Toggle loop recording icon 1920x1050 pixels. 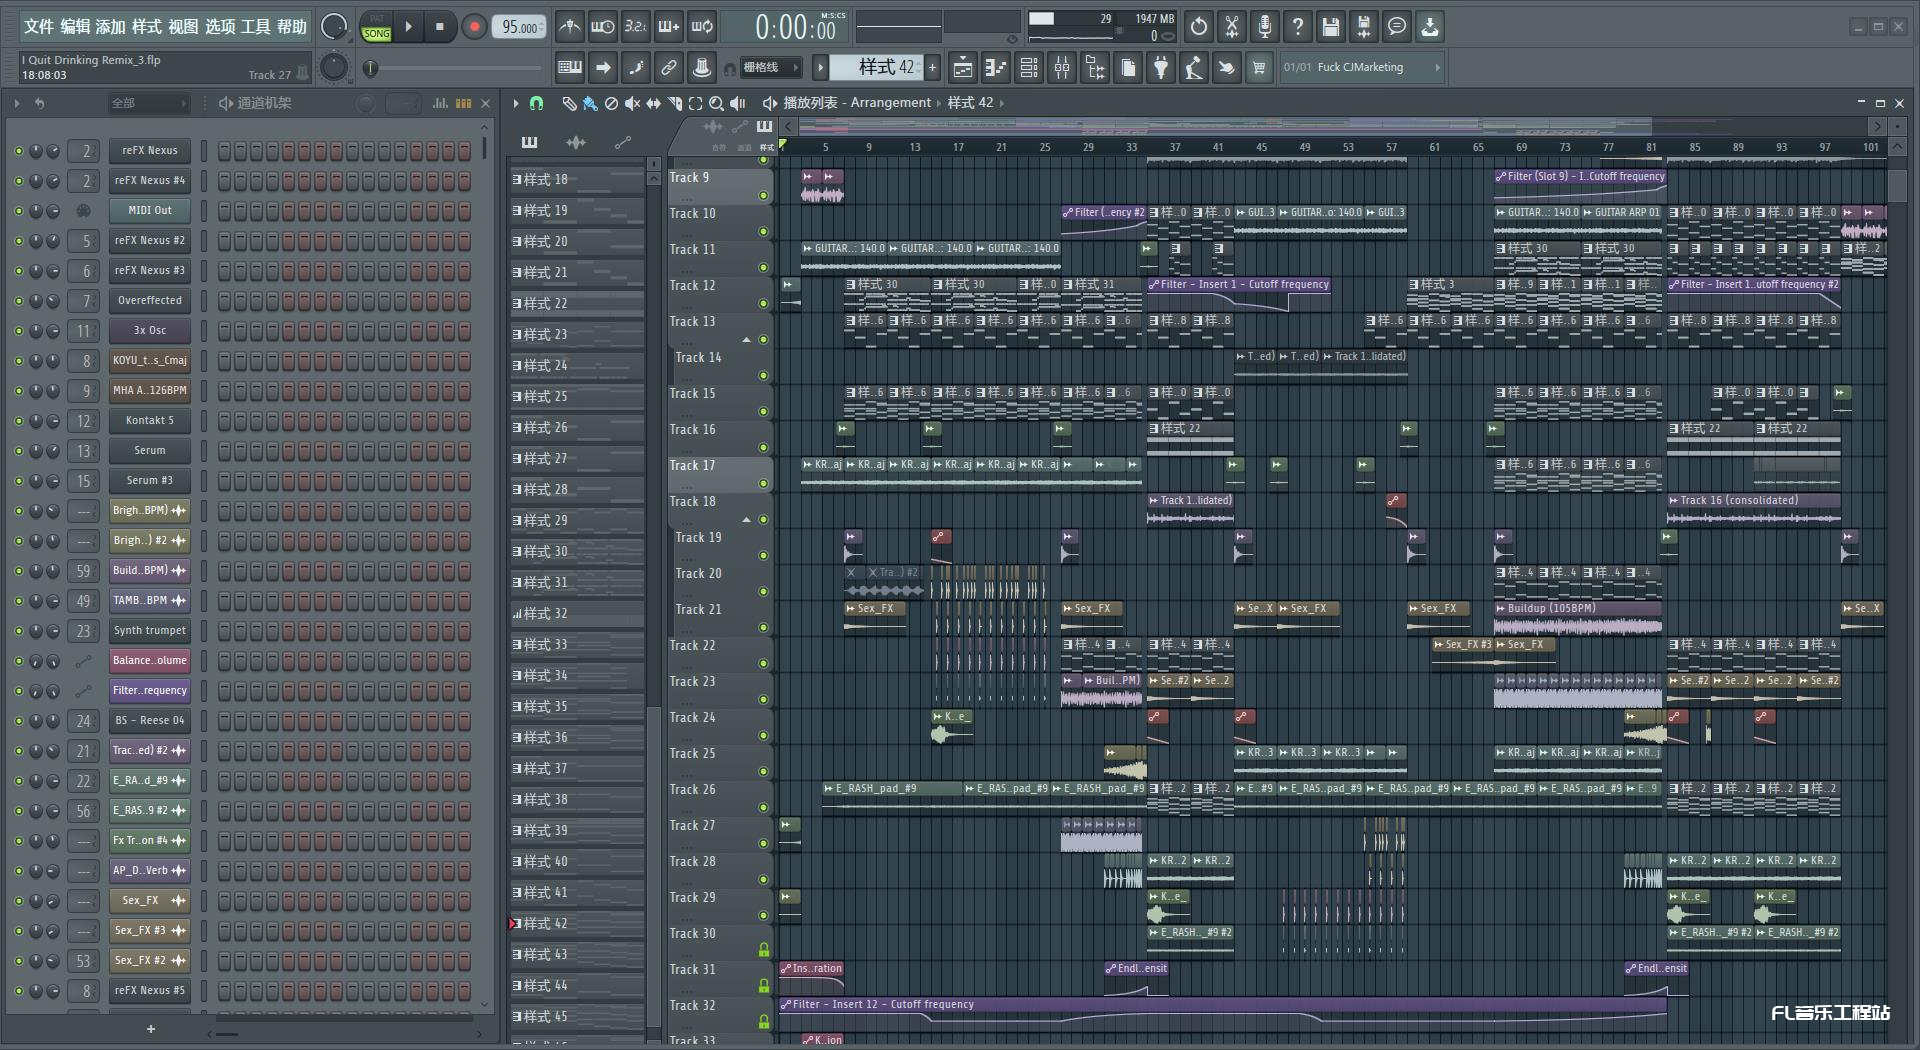[x=702, y=27]
